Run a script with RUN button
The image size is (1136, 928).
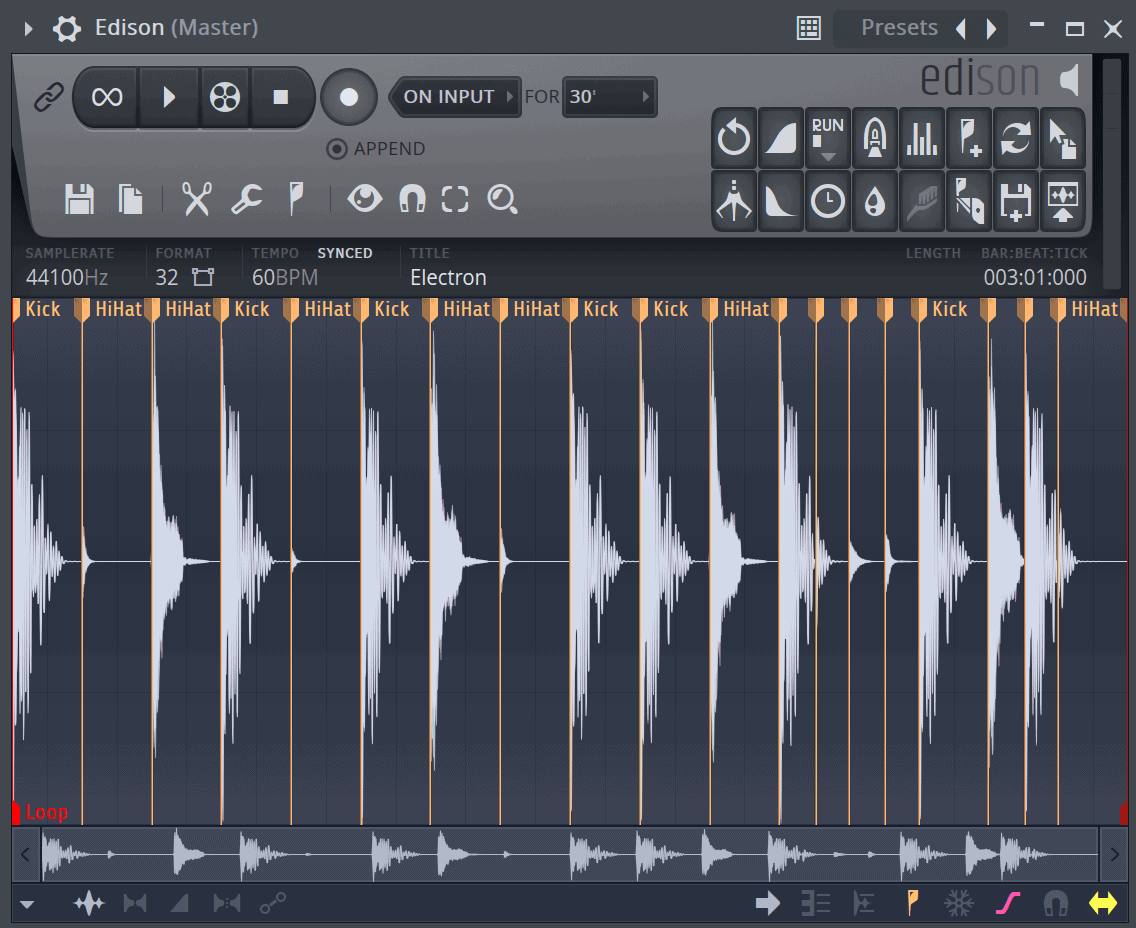827,138
